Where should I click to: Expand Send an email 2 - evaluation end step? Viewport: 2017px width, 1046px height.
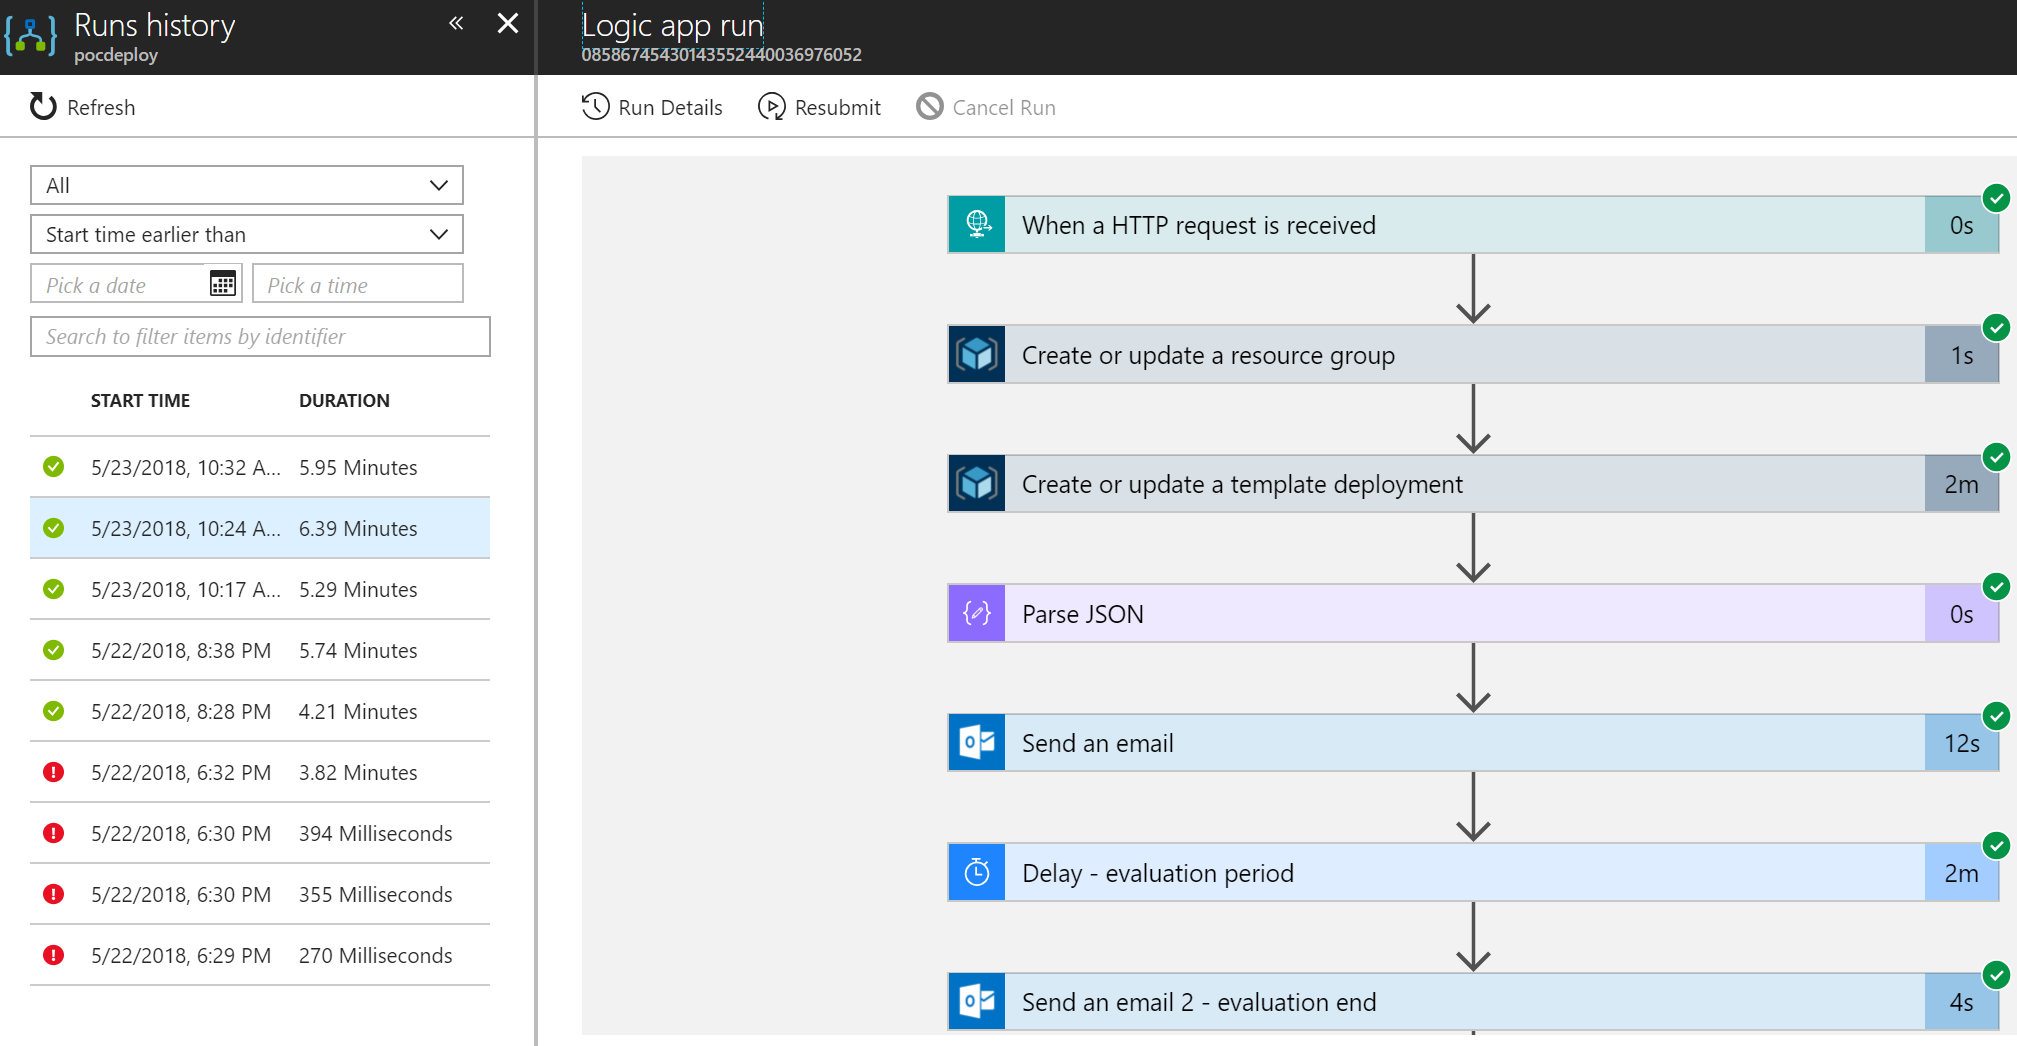coord(1473,1002)
